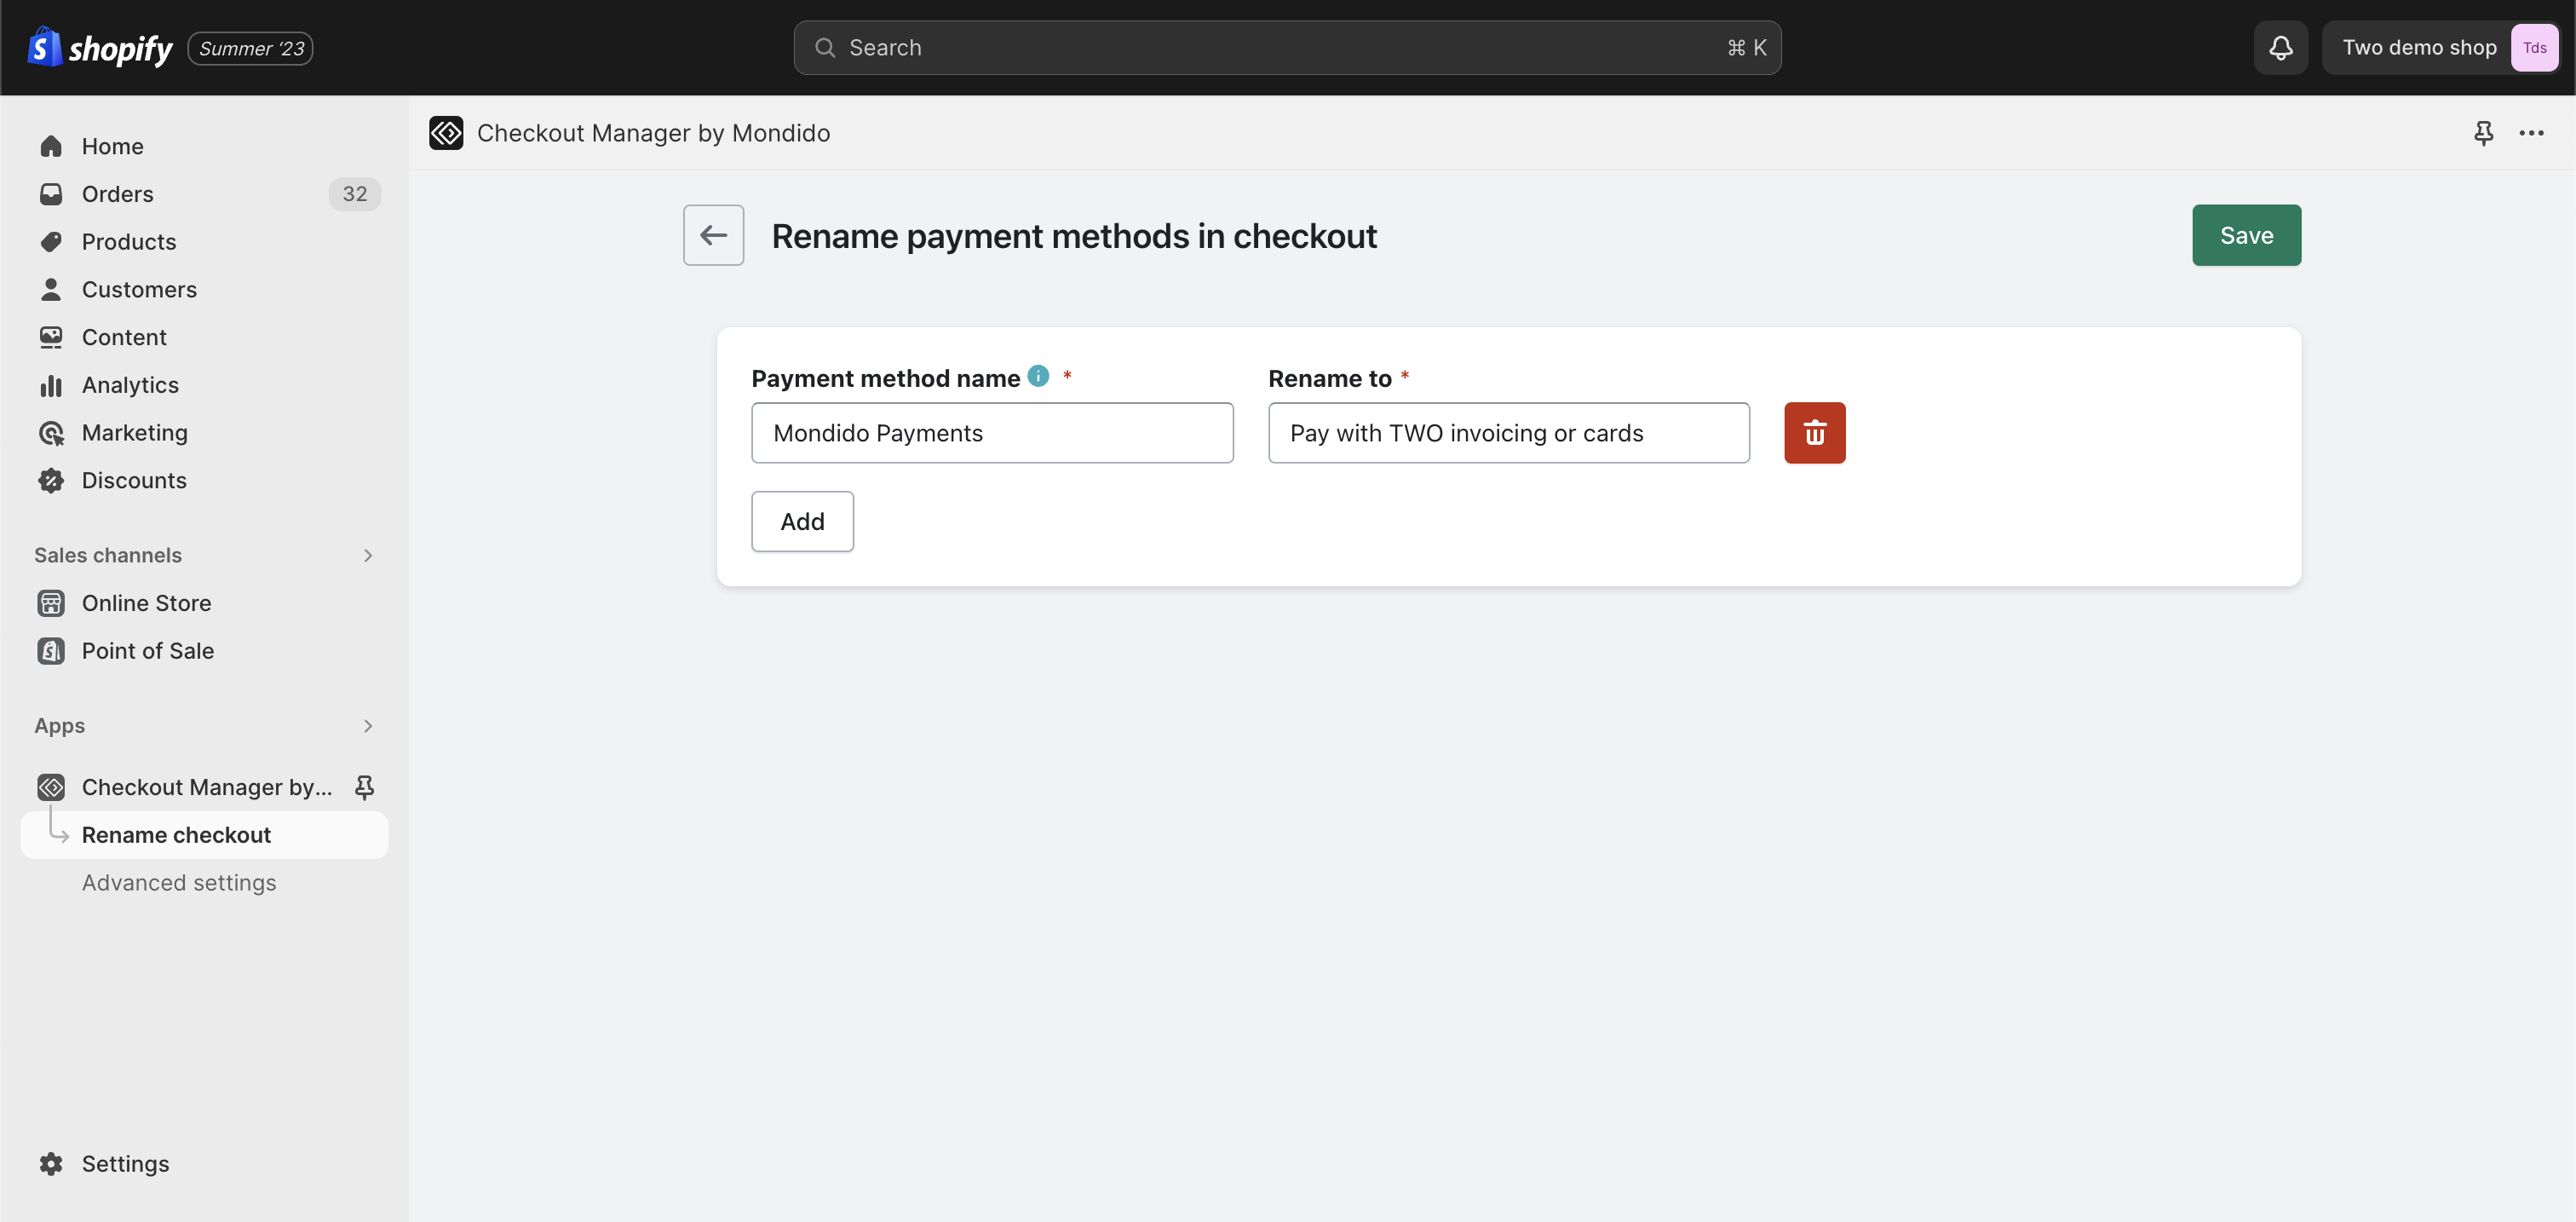Screen dimensions: 2576x1222
Task: Open Customers page
Action: coord(204,290)
